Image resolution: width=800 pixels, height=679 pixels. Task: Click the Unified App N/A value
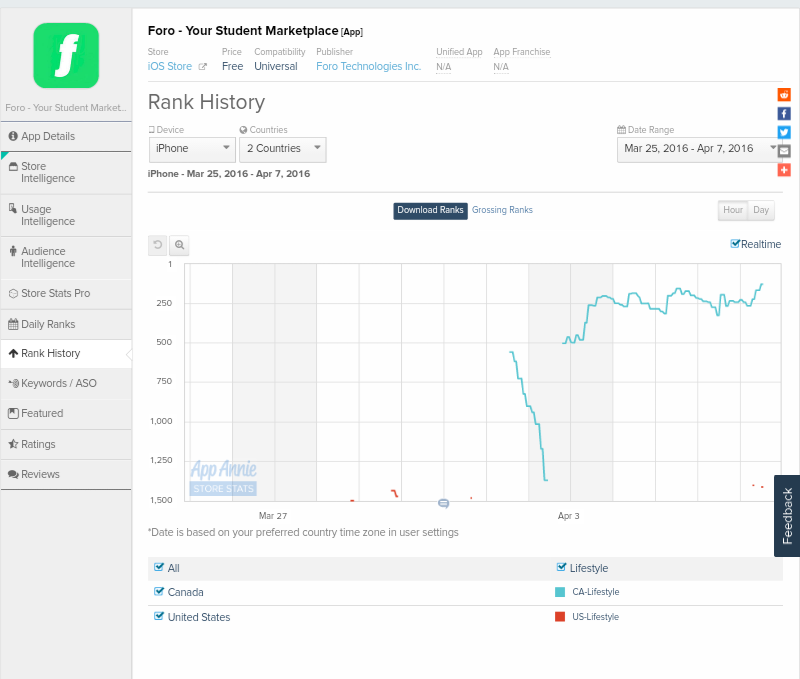click(x=443, y=67)
